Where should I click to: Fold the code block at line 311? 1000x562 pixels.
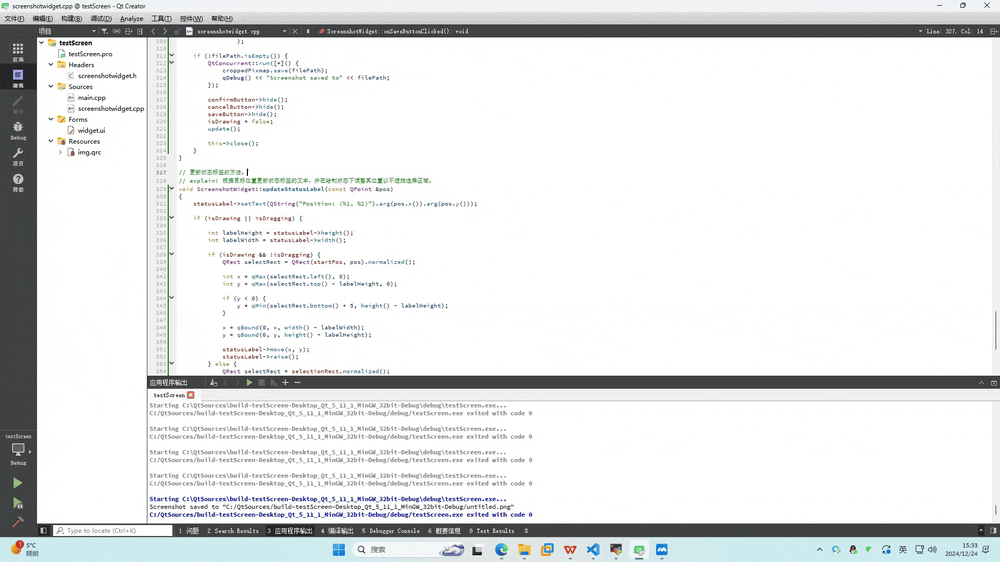(172, 55)
